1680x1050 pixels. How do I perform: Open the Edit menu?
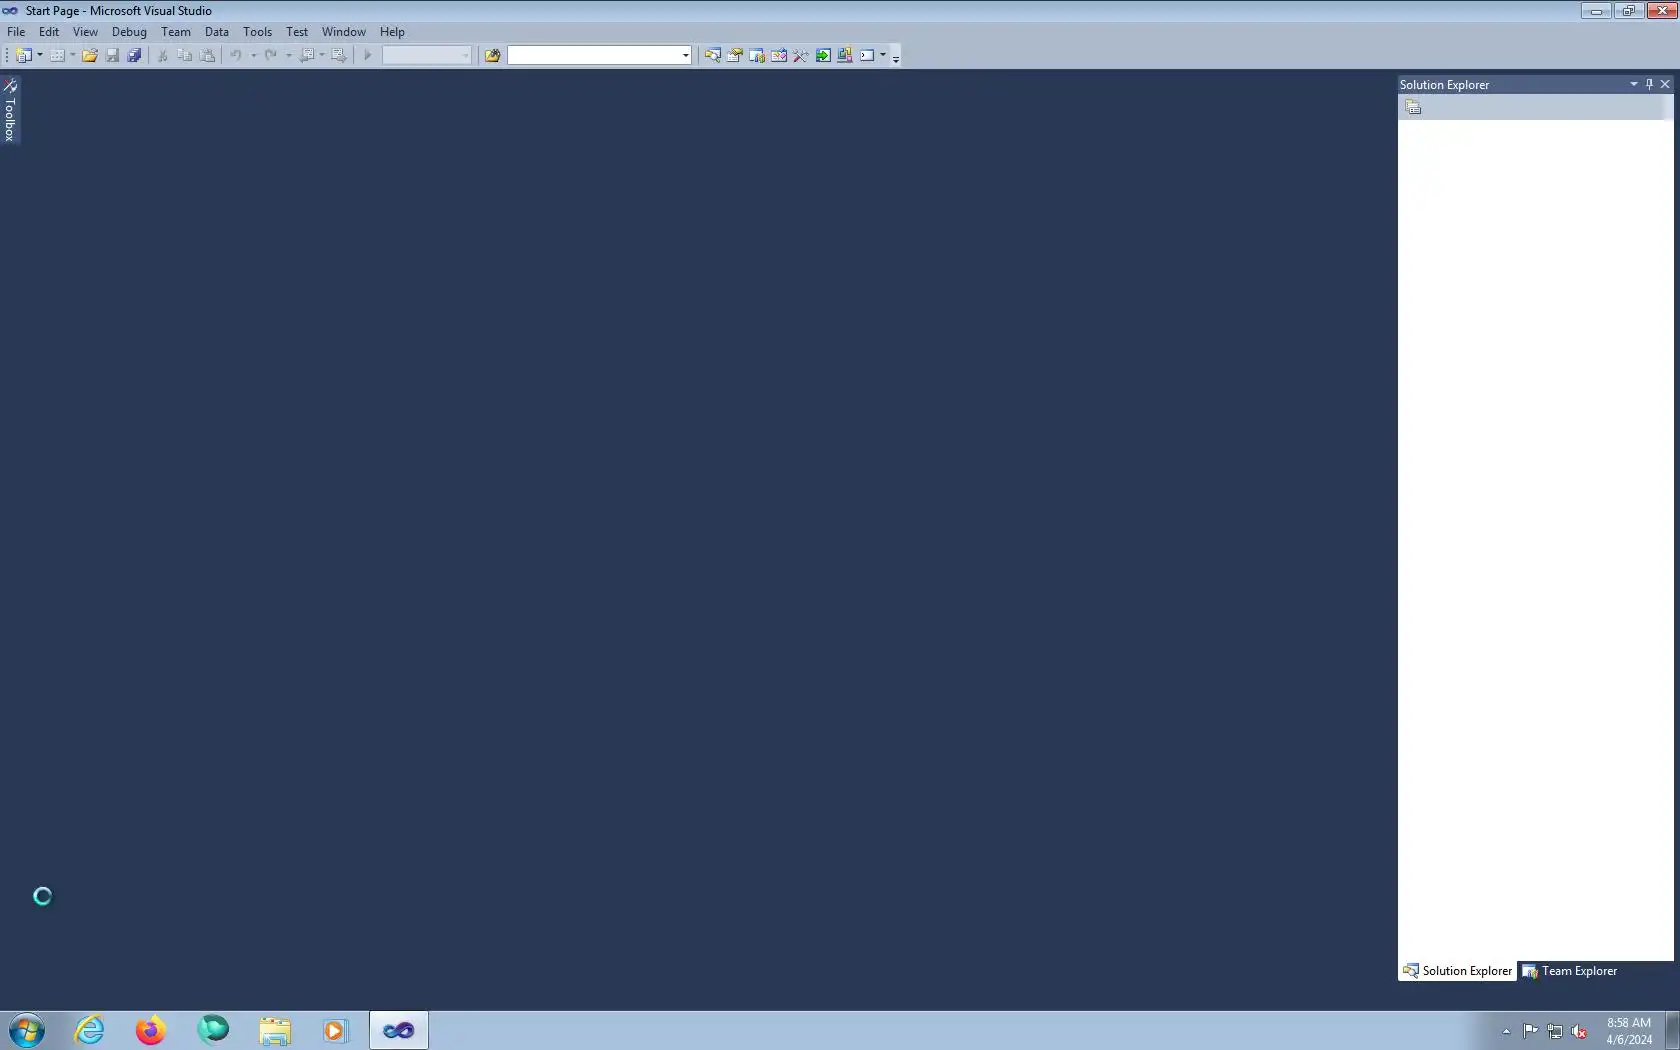pyautogui.click(x=49, y=32)
